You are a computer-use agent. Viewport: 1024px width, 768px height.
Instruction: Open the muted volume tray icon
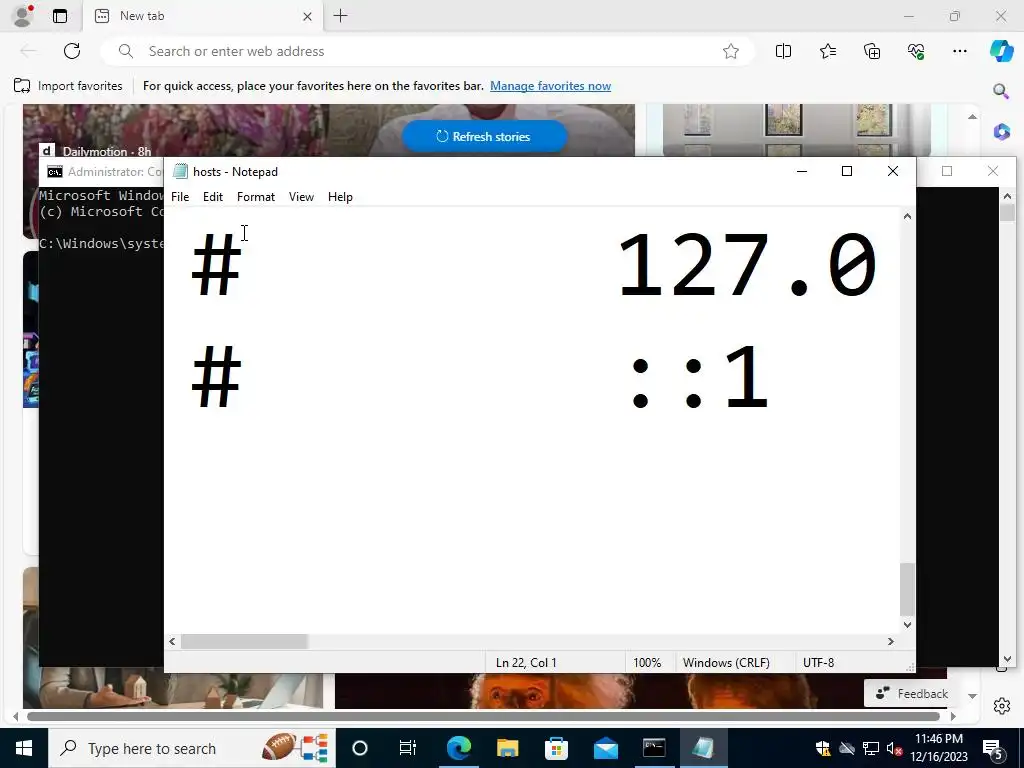(893, 748)
